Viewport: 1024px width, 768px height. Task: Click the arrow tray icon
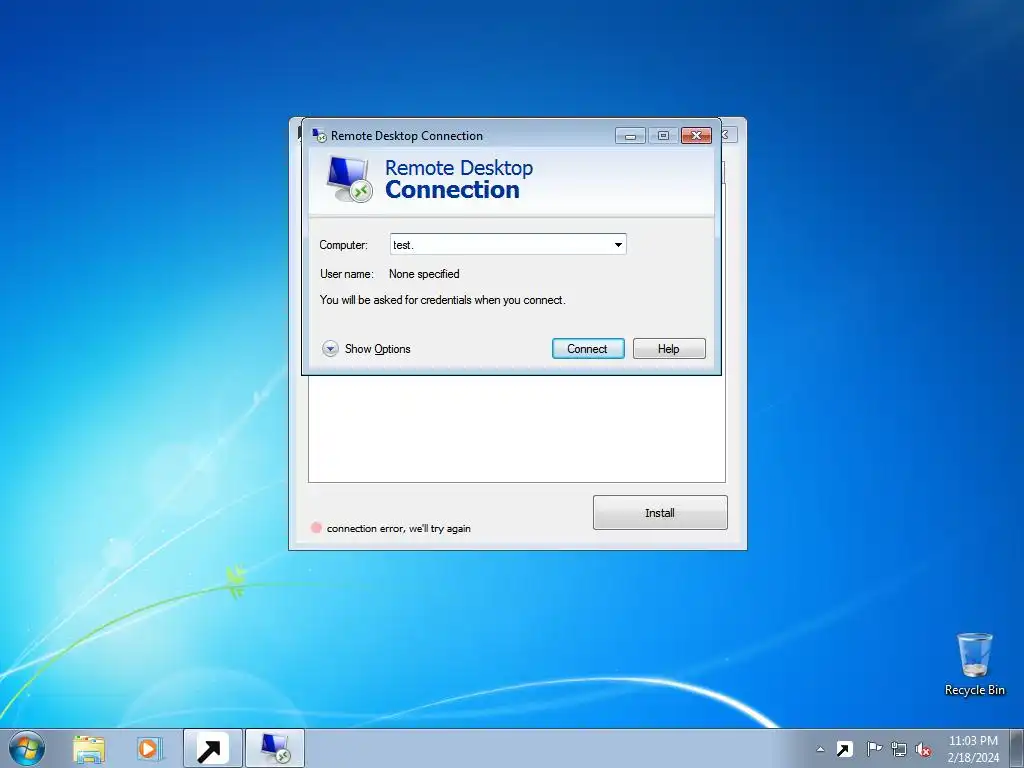(x=844, y=749)
